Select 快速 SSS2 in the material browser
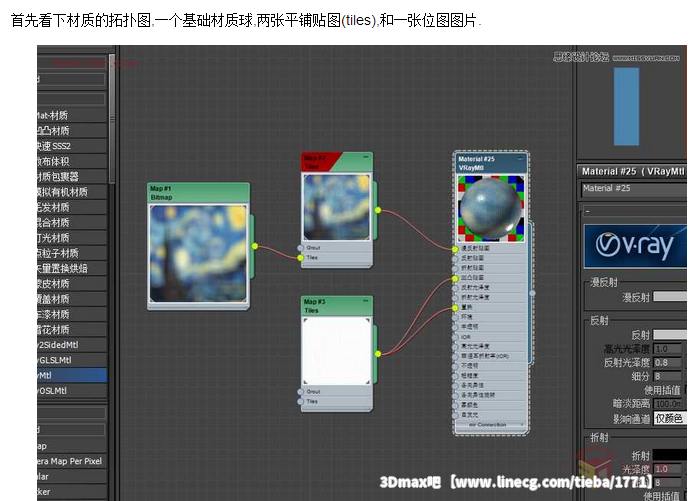 [72, 146]
